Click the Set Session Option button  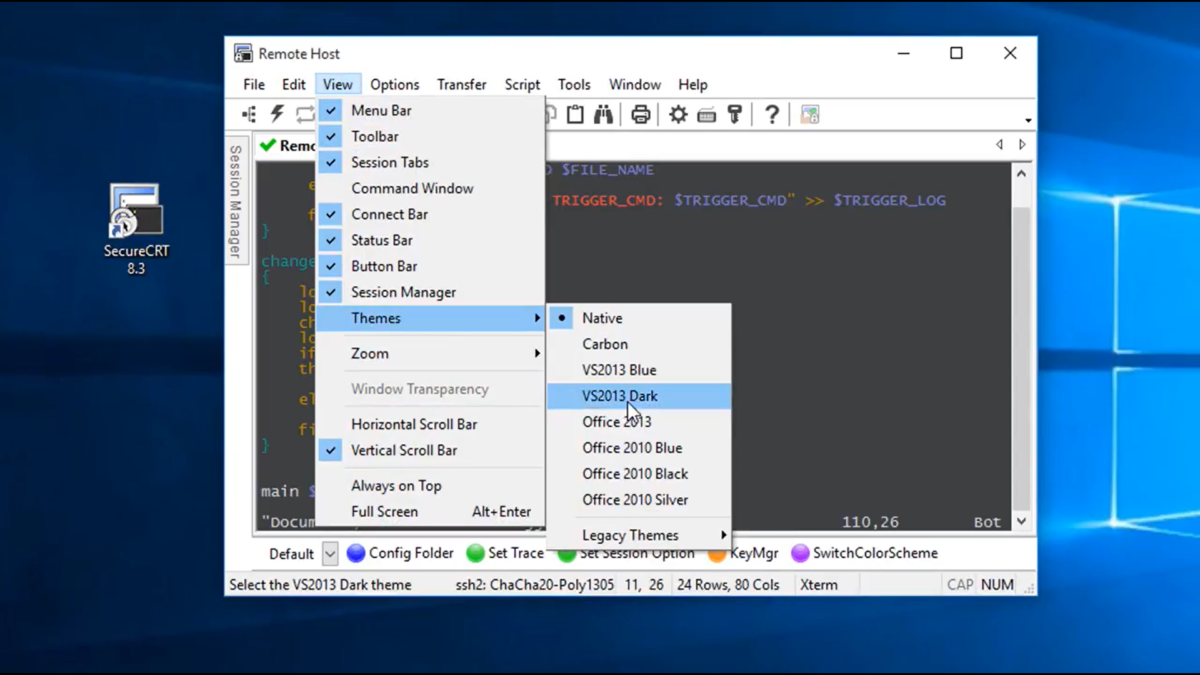626,553
